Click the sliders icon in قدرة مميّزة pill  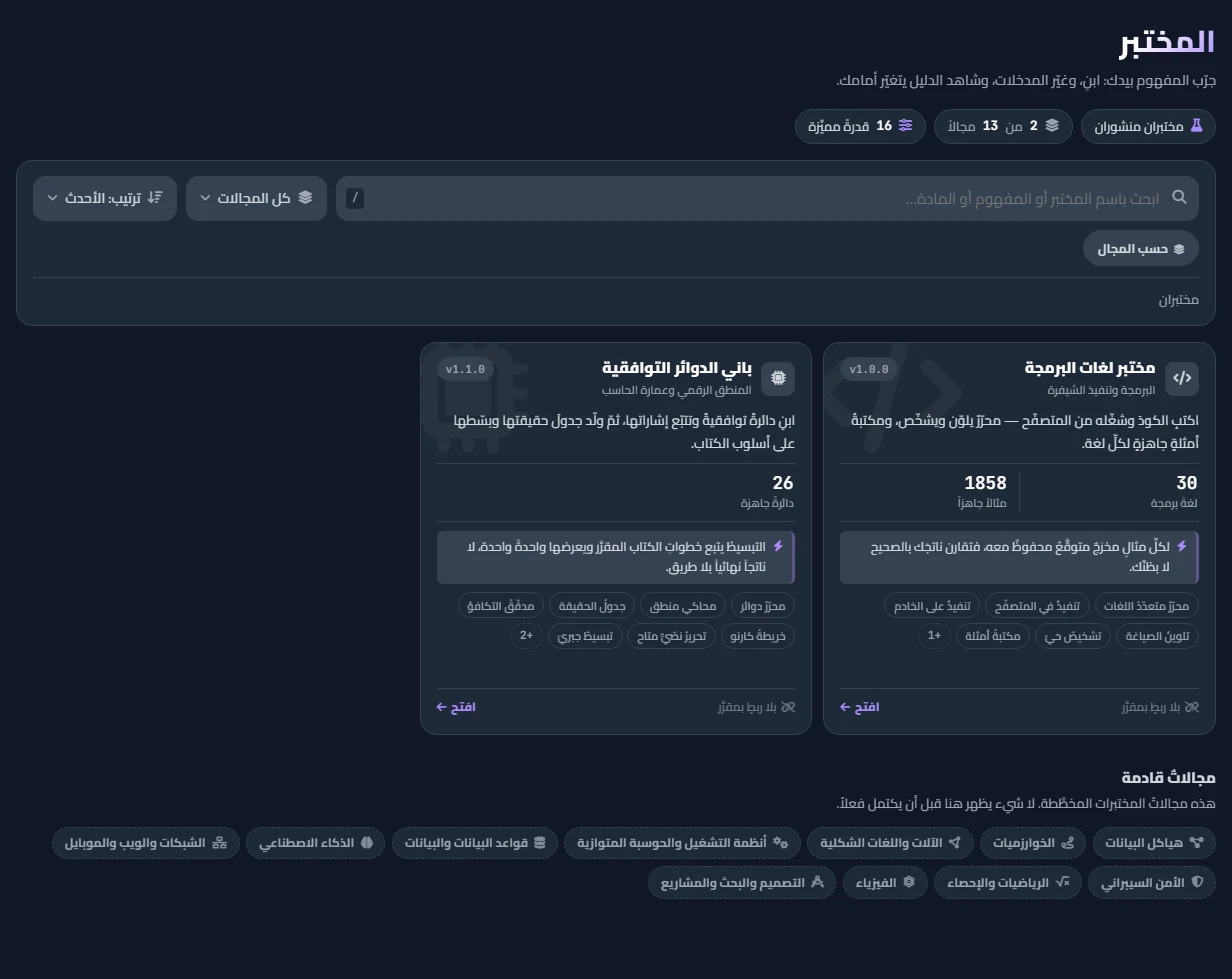(905, 126)
